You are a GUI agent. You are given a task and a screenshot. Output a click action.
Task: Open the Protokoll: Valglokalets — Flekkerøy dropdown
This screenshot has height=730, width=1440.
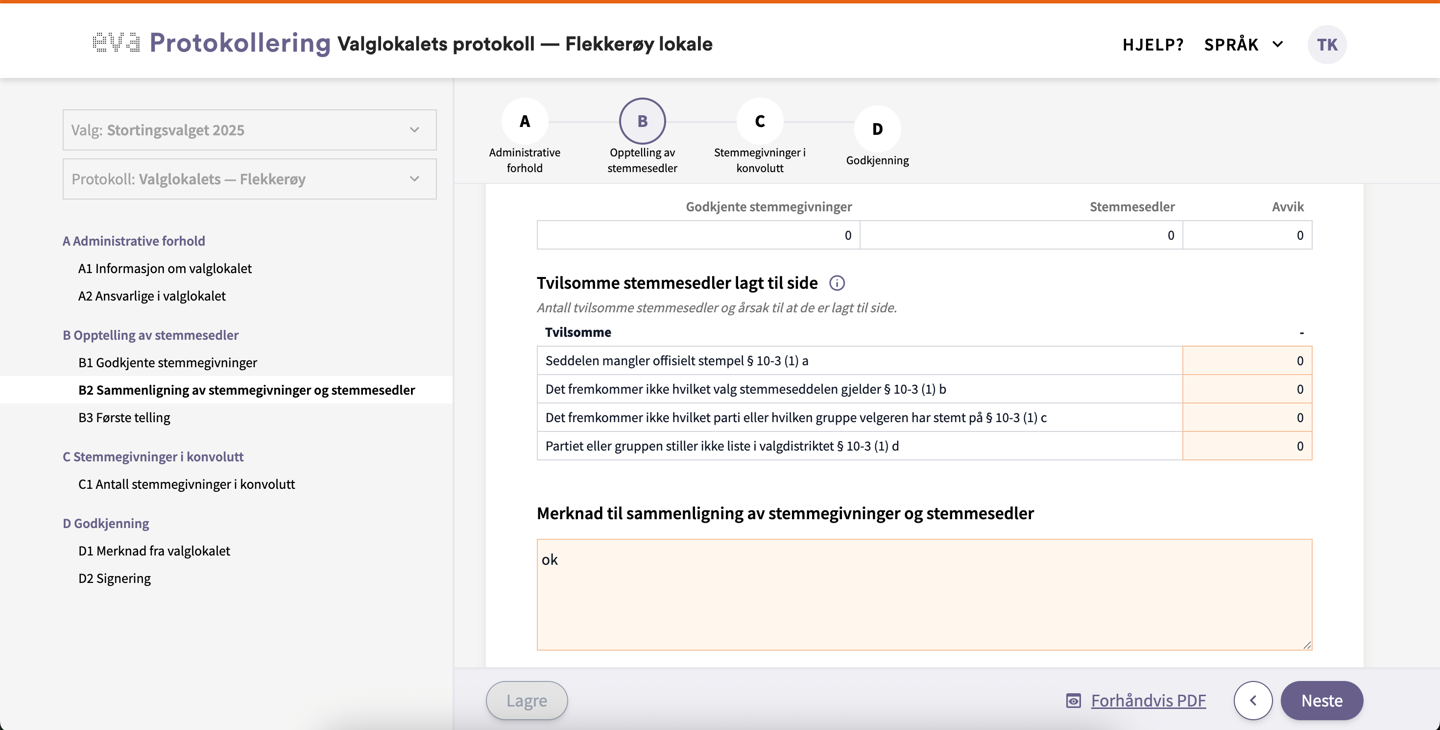[249, 179]
